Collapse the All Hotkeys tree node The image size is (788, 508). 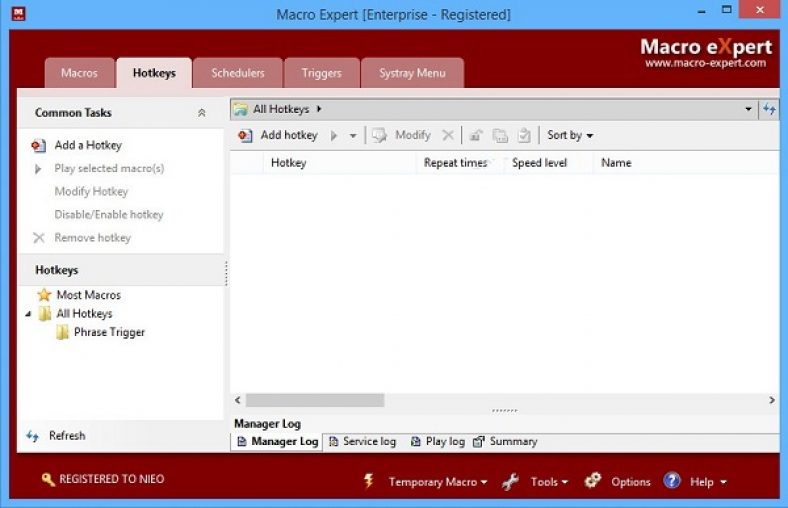[x=28, y=314]
